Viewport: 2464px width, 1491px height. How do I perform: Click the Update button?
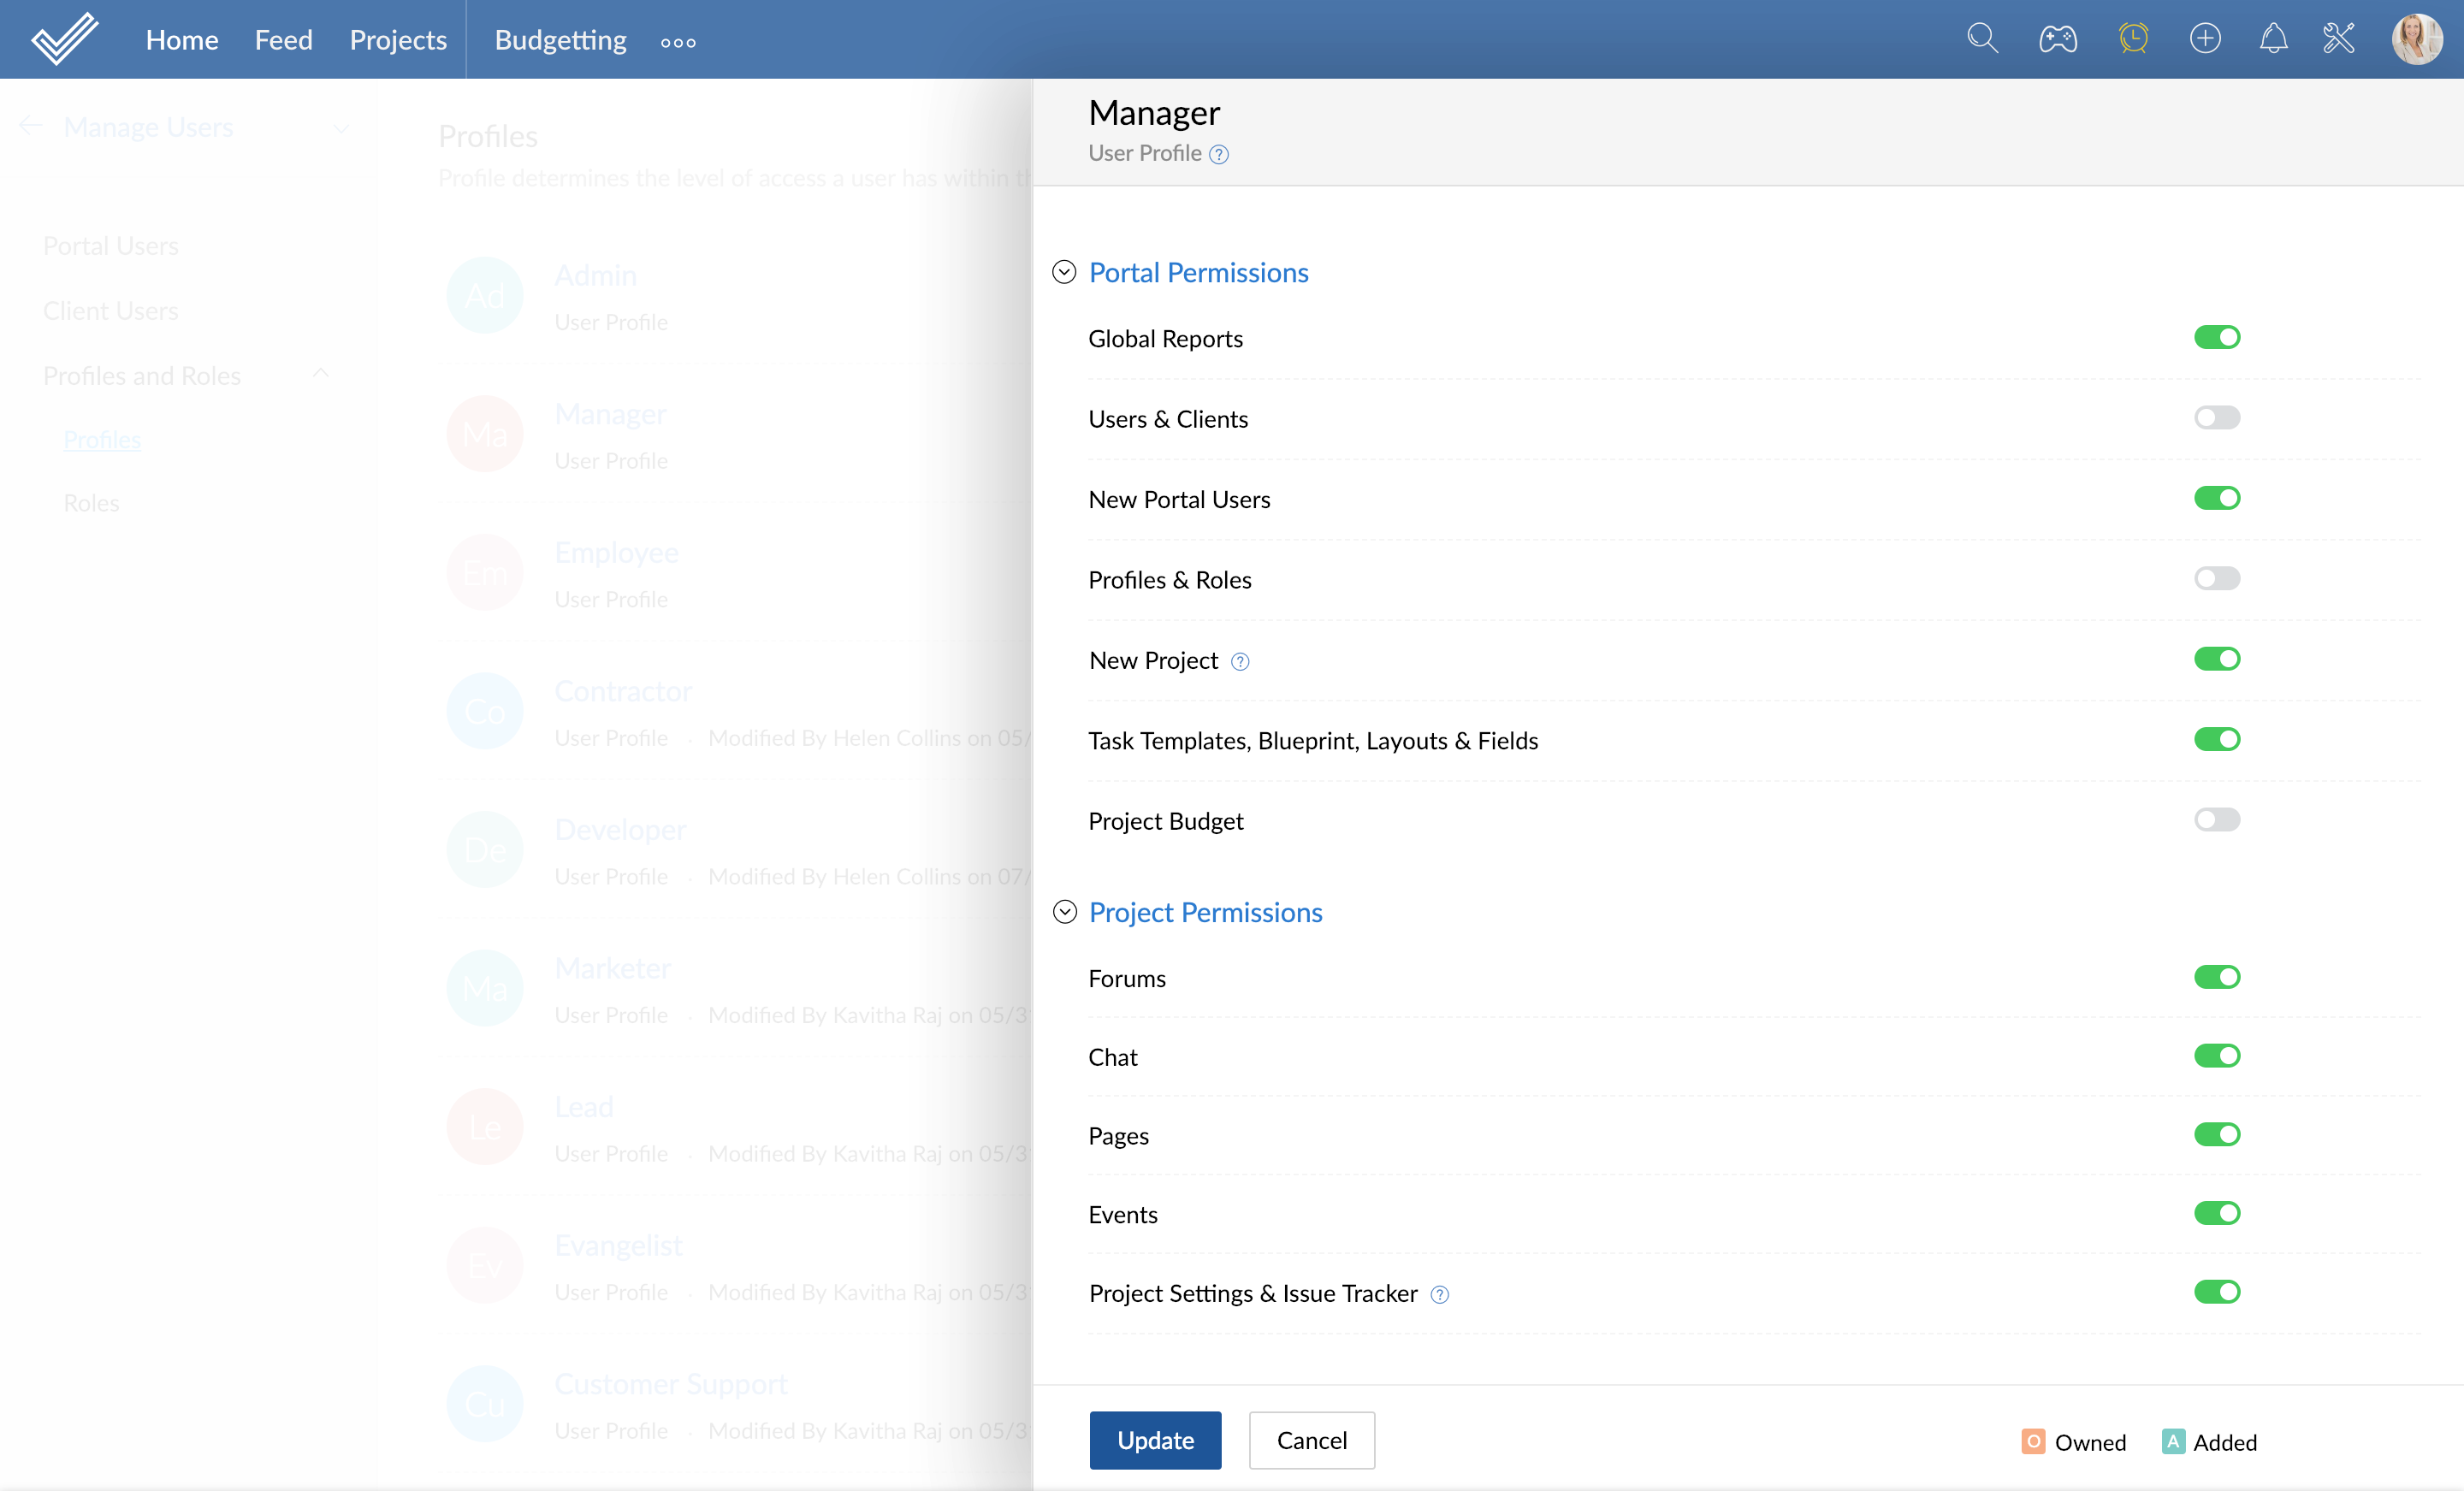click(1155, 1440)
